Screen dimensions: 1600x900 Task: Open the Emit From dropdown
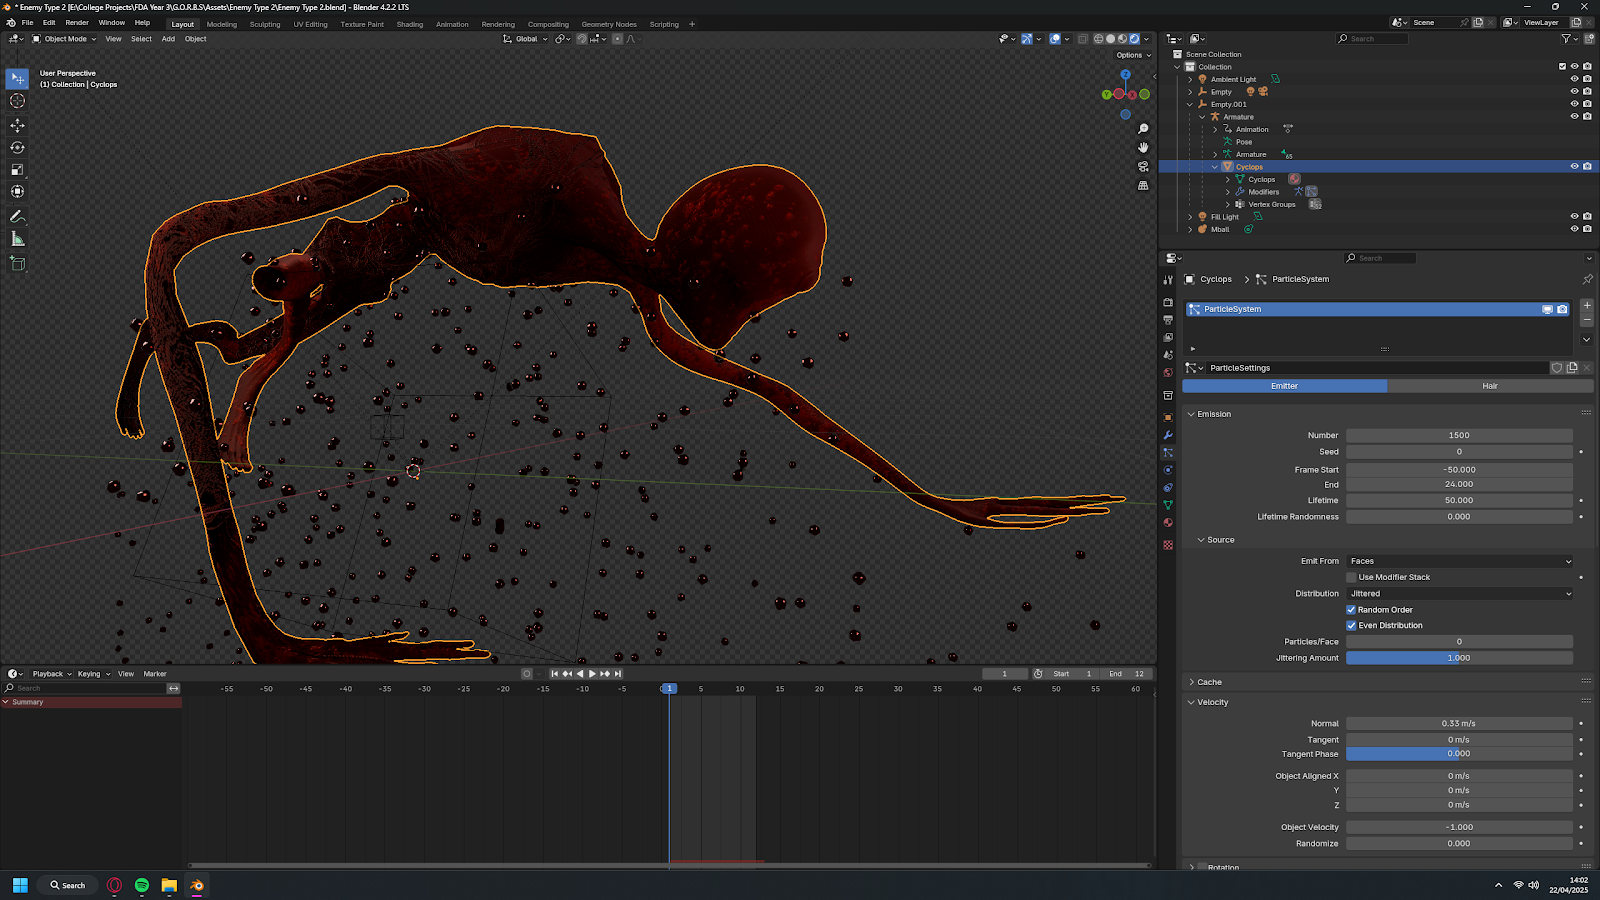(x=1459, y=561)
